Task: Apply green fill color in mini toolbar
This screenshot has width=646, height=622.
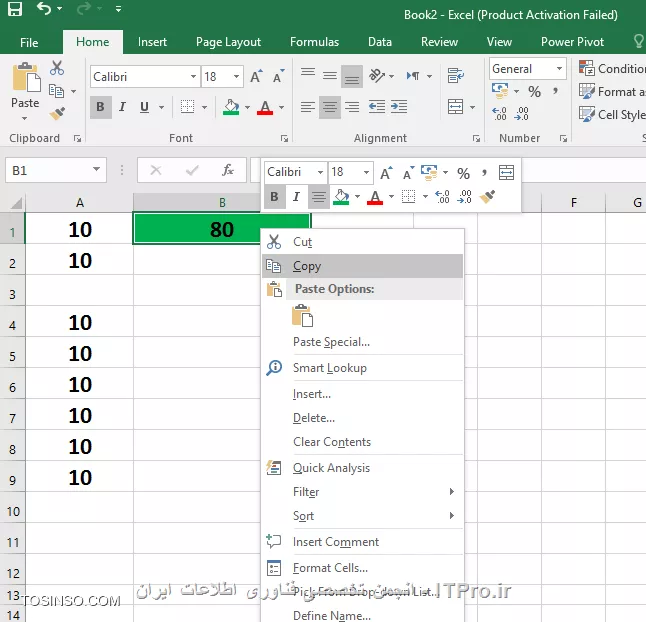Action: click(341, 197)
